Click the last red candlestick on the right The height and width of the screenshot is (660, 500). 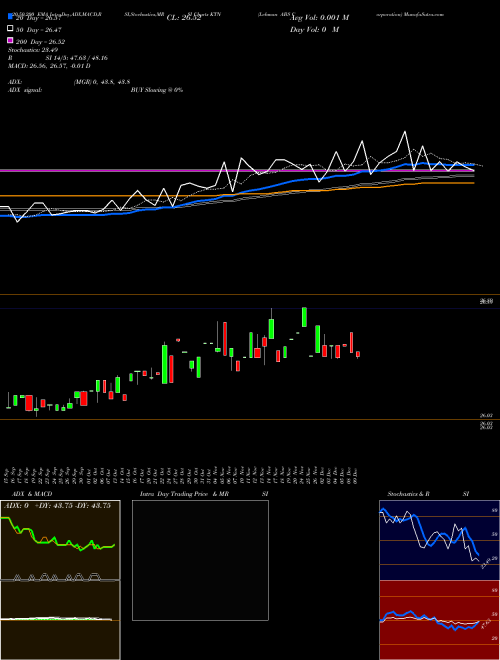(x=358, y=354)
